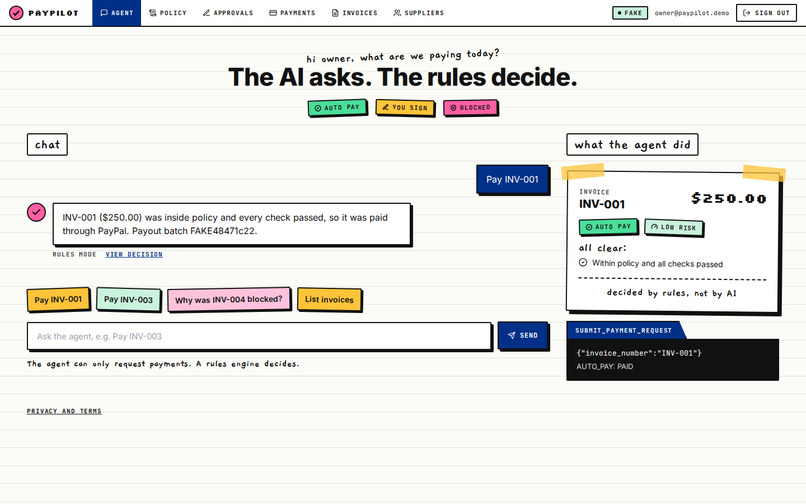Open the Agent tab

117,13
